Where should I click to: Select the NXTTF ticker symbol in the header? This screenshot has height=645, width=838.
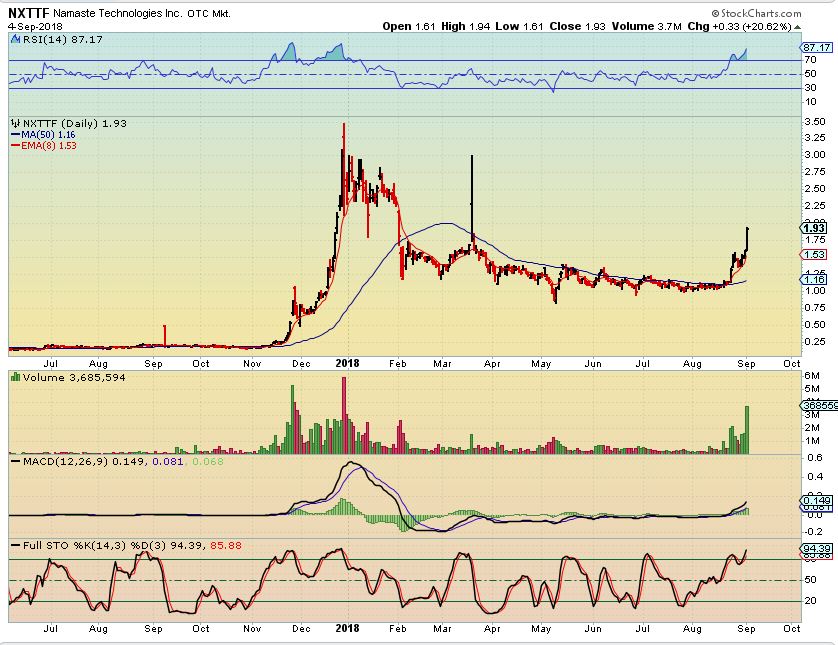pyautogui.click(x=29, y=13)
